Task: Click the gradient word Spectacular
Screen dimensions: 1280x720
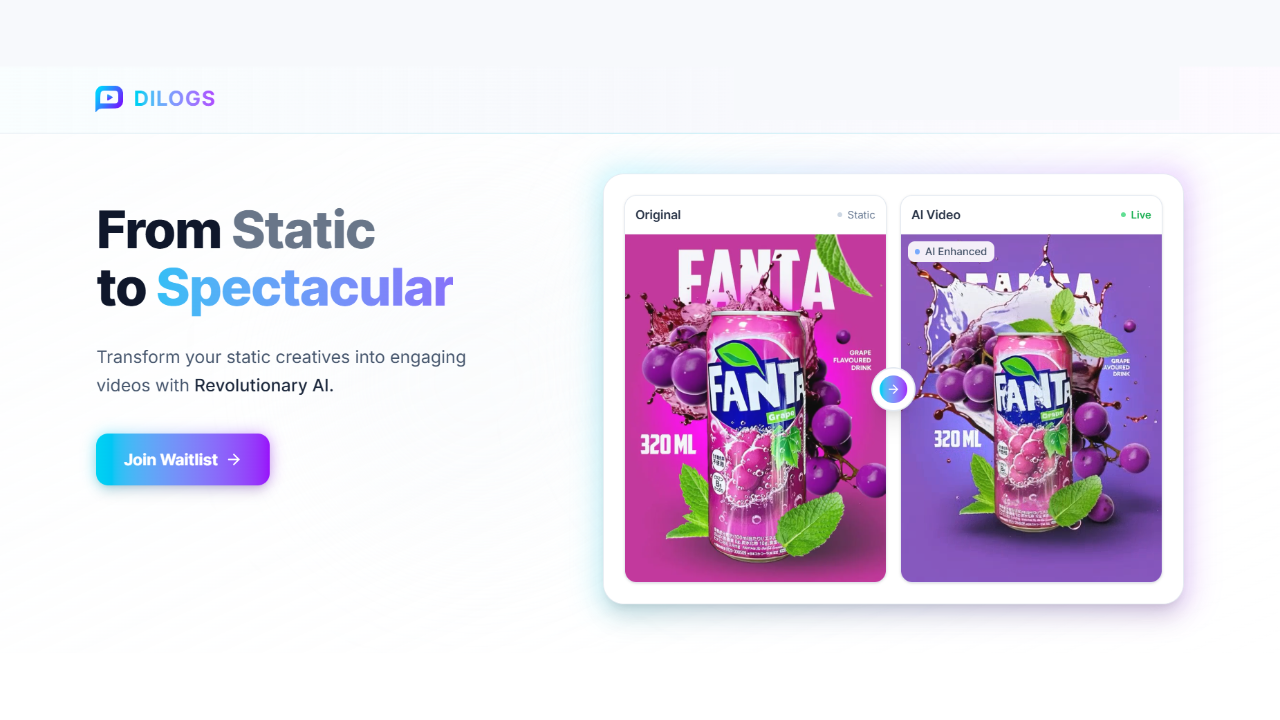Action: [305, 288]
